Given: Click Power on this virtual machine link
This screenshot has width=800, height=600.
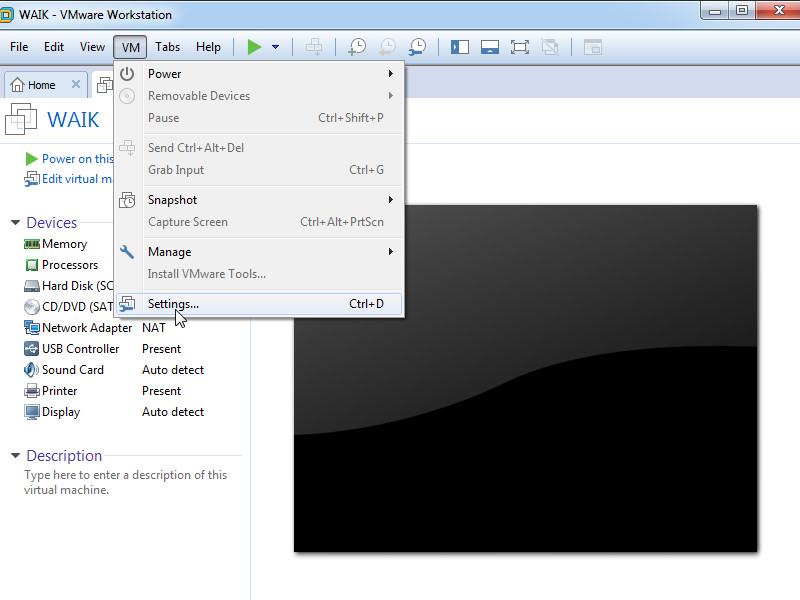Looking at the screenshot, I should point(78,159).
